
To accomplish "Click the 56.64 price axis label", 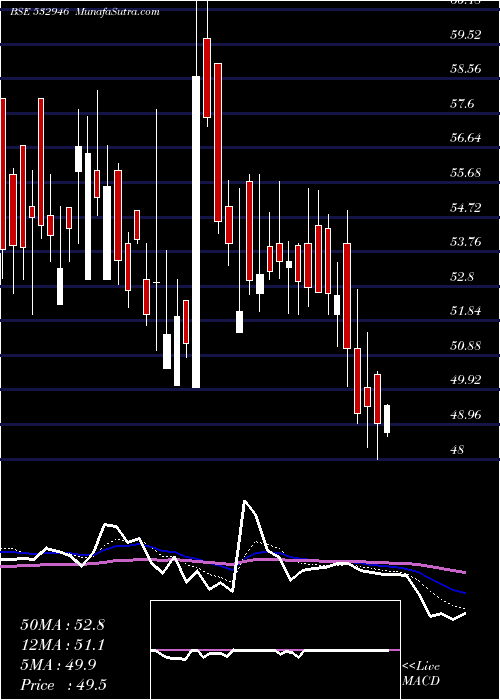I will pyautogui.click(x=466, y=138).
